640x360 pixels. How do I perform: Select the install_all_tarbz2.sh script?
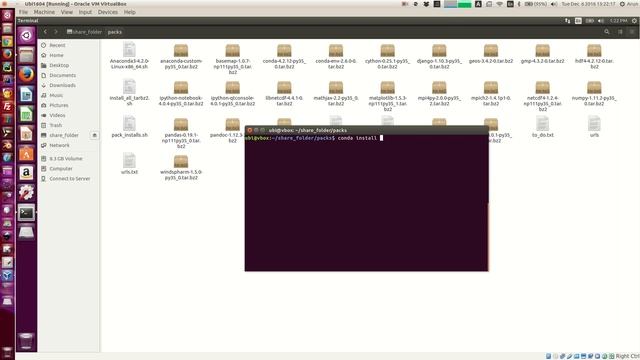[x=129, y=93]
